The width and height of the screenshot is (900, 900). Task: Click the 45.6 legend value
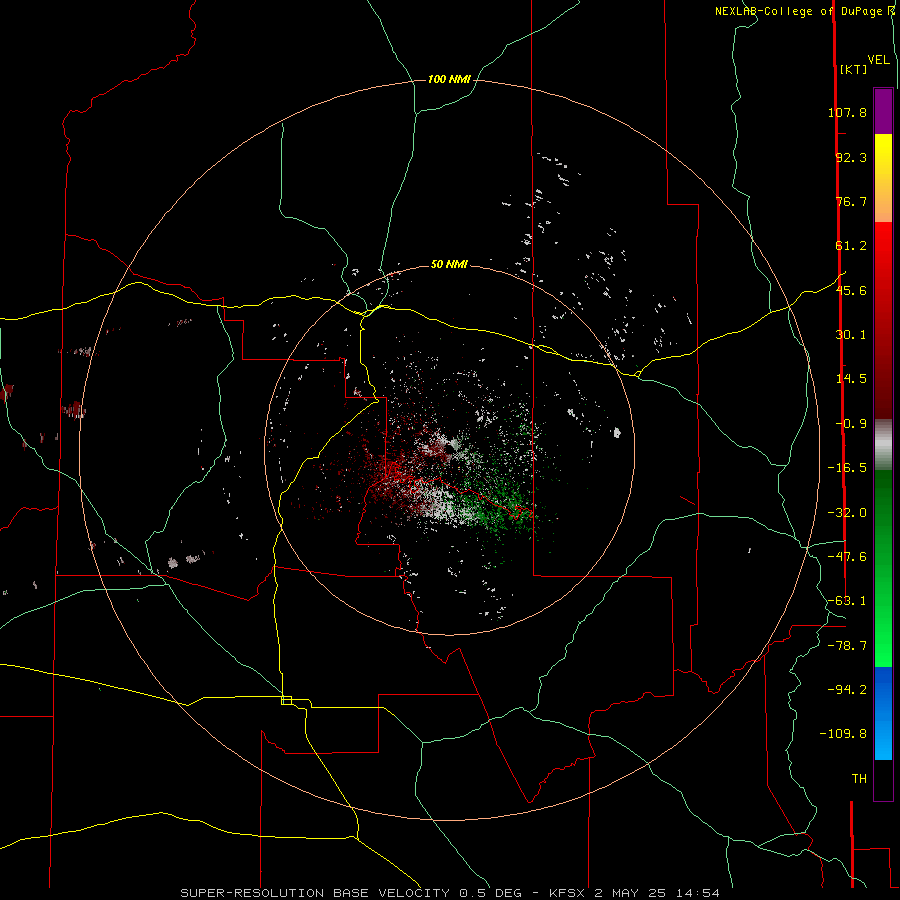(x=851, y=290)
